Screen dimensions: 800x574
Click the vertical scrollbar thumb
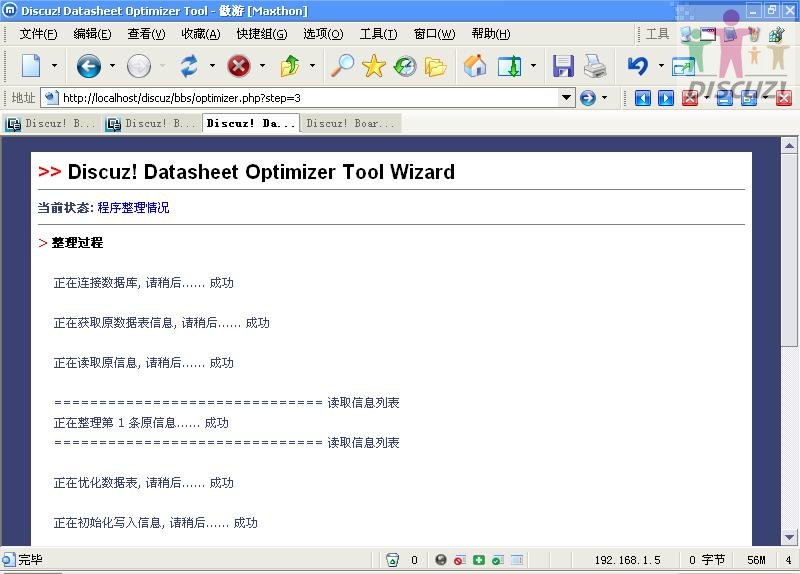(789, 250)
